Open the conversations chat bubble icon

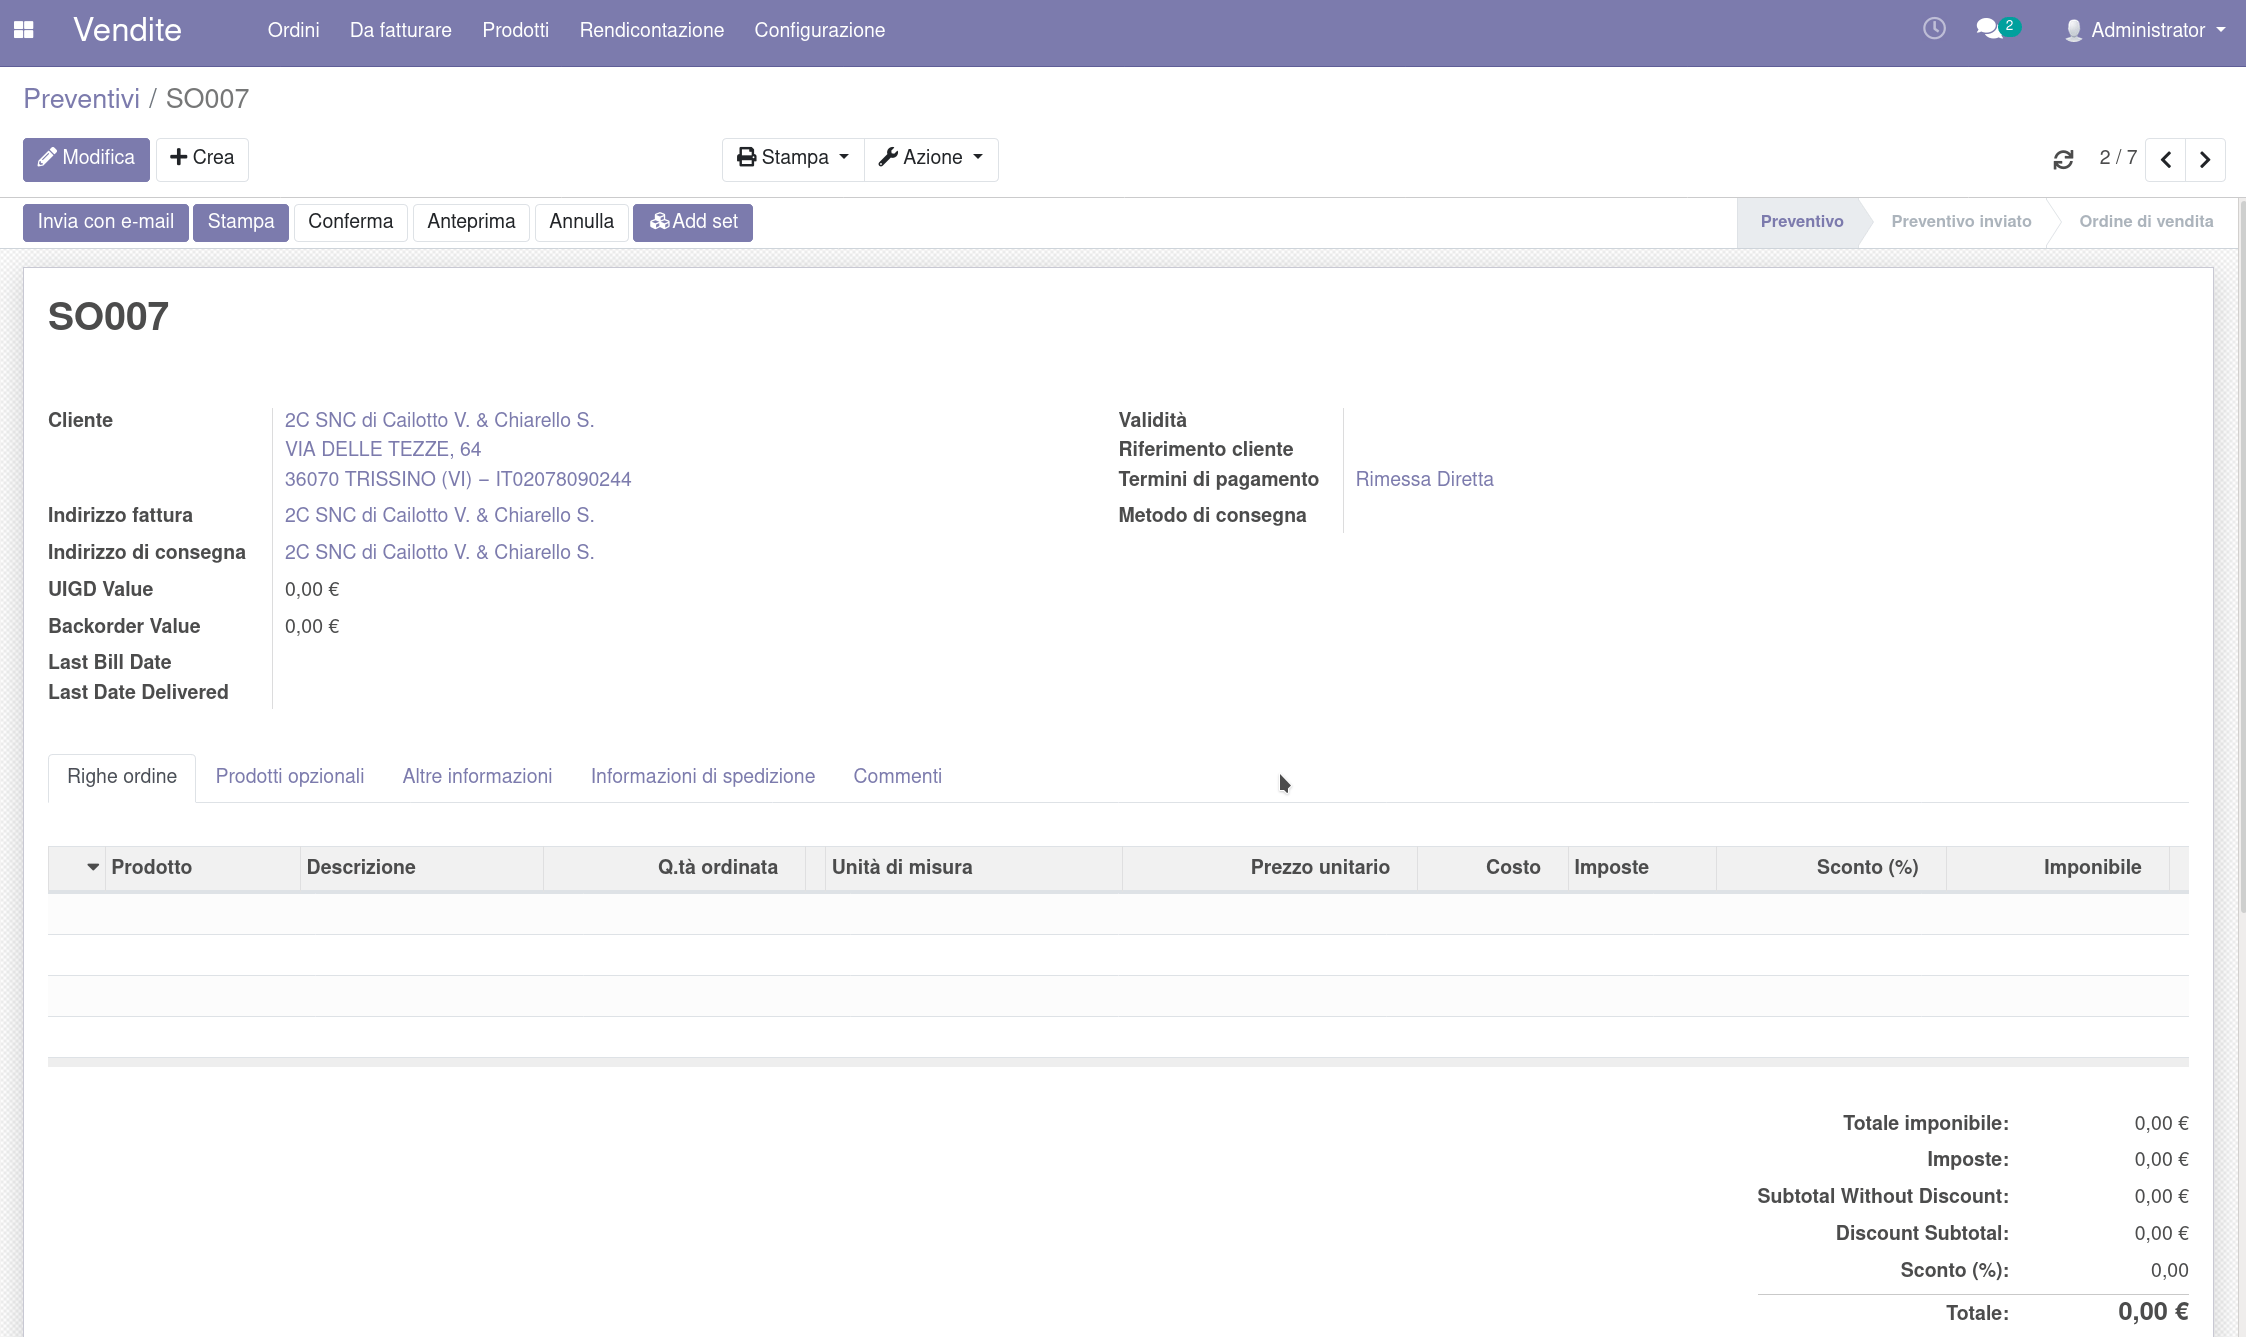pyautogui.click(x=1990, y=29)
